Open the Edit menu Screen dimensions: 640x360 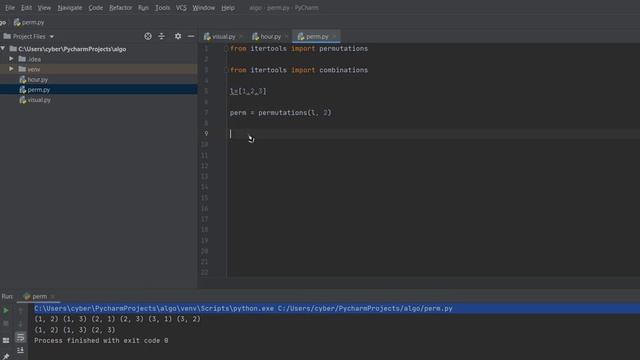tap(26, 8)
